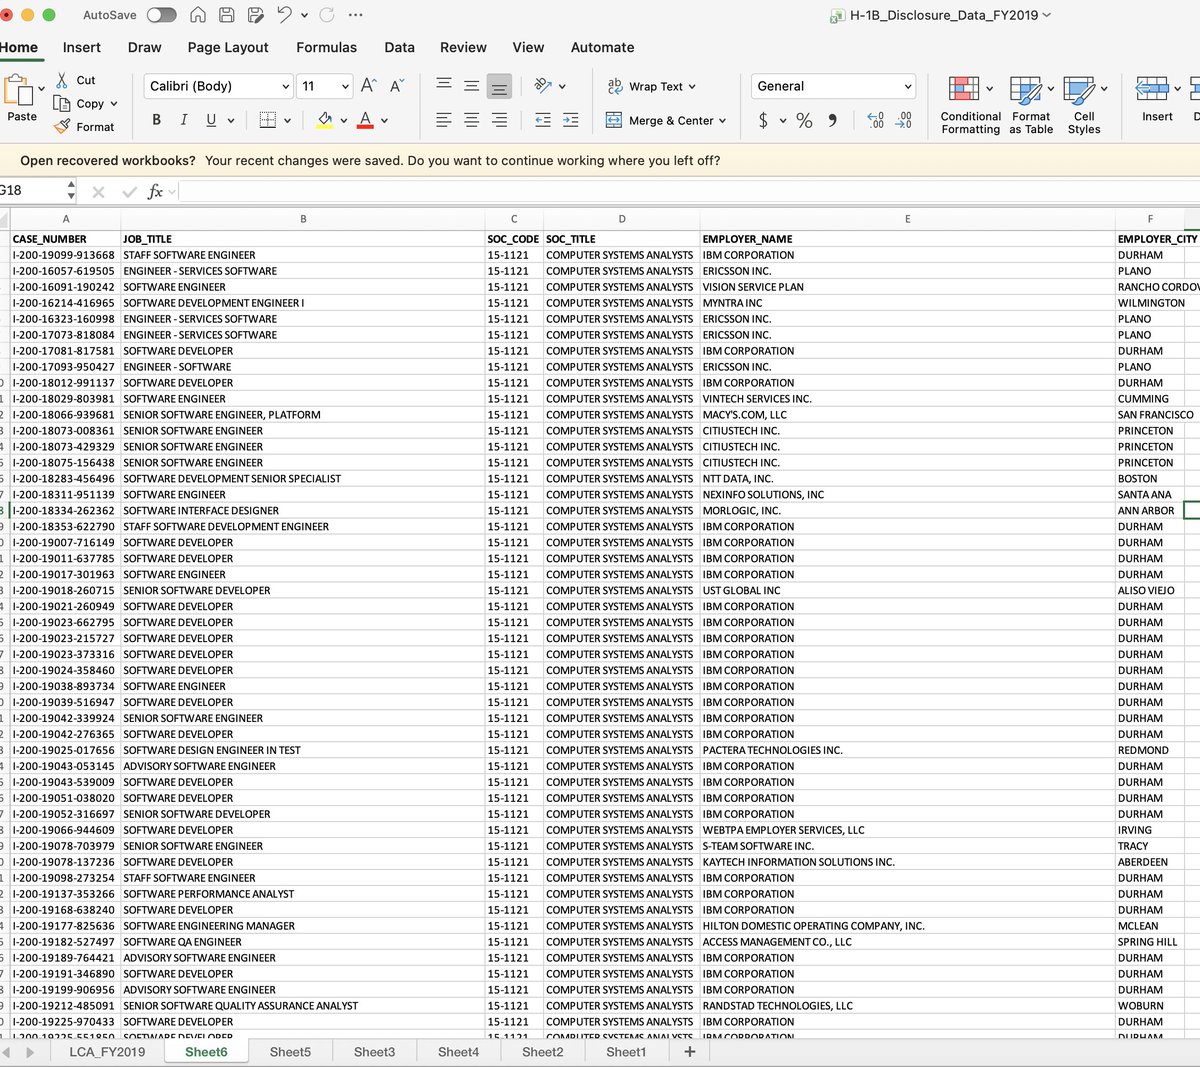Screen dimensions: 1200x1067
Task: Open the Data ribbon tab
Action: pos(399,47)
